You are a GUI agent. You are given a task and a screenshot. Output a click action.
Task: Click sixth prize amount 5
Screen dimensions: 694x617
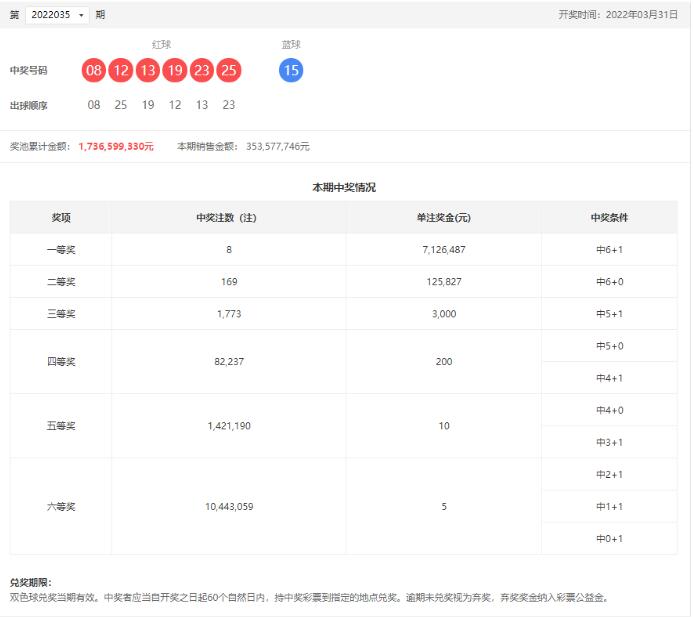443,506
